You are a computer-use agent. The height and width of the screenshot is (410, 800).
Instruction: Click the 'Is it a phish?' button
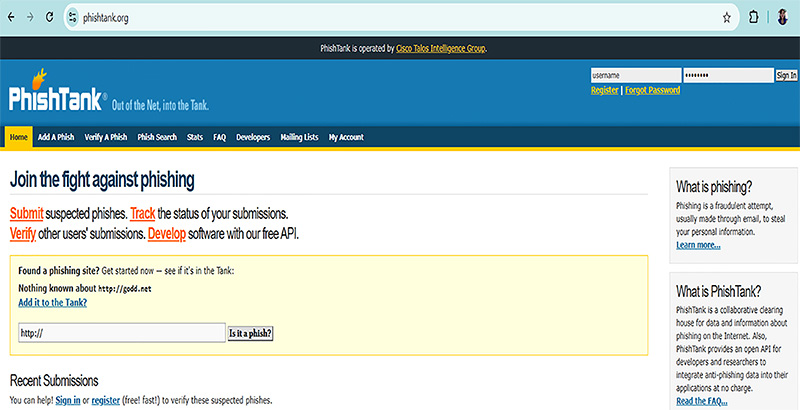click(251, 334)
